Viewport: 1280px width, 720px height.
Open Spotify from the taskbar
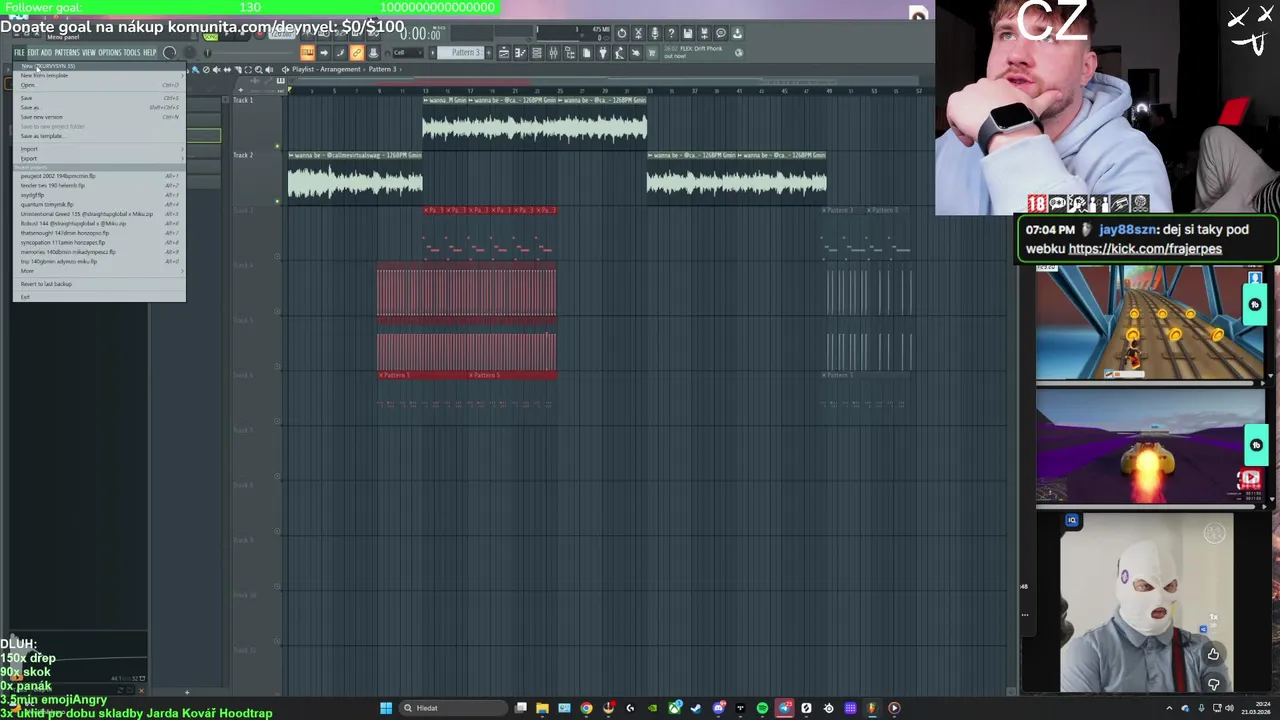point(762,708)
